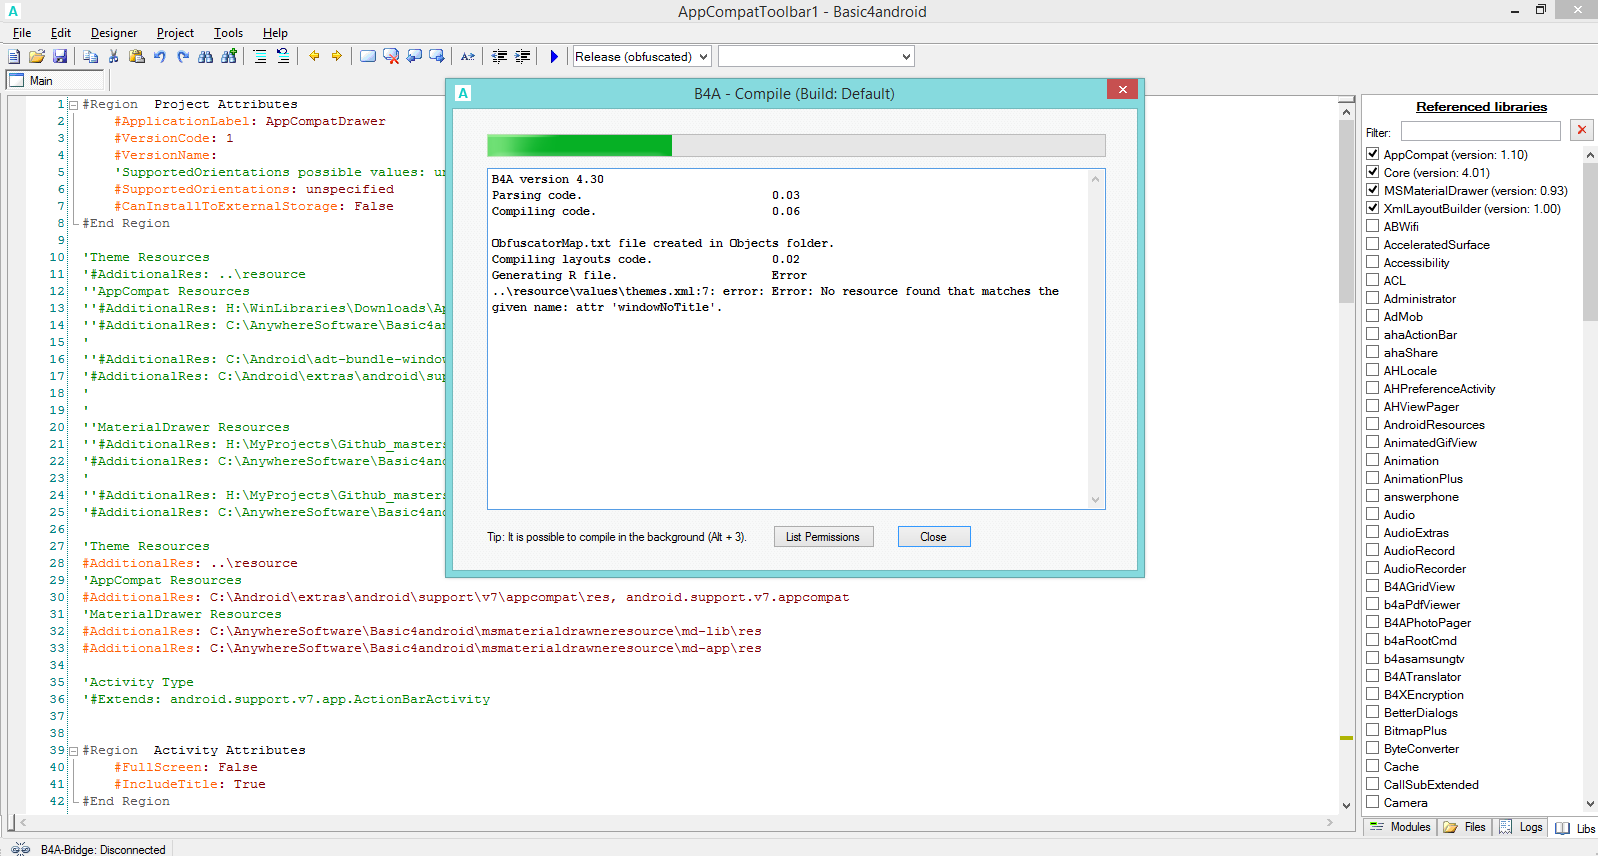Open a project via the folder toolbar icon

tap(37, 57)
